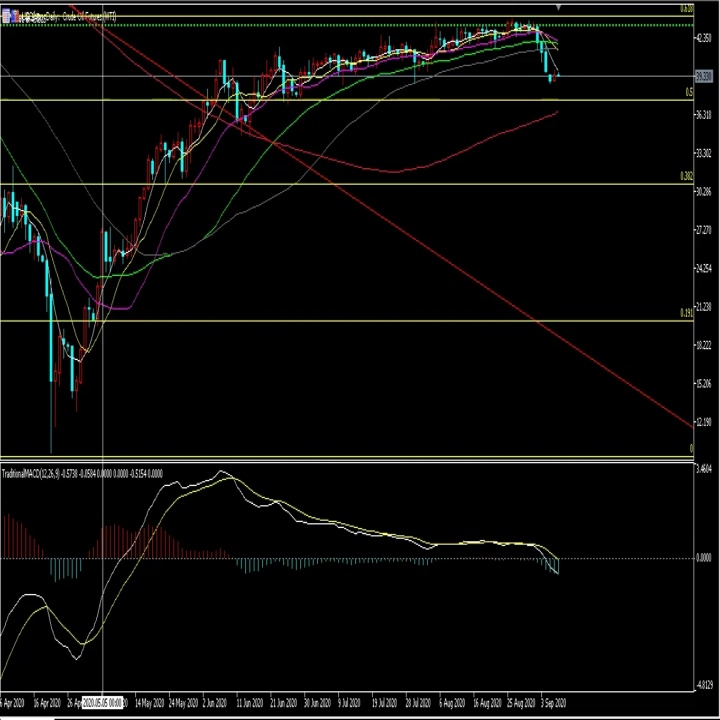Click the 0.5 Fibonacci retracement label

click(x=689, y=92)
